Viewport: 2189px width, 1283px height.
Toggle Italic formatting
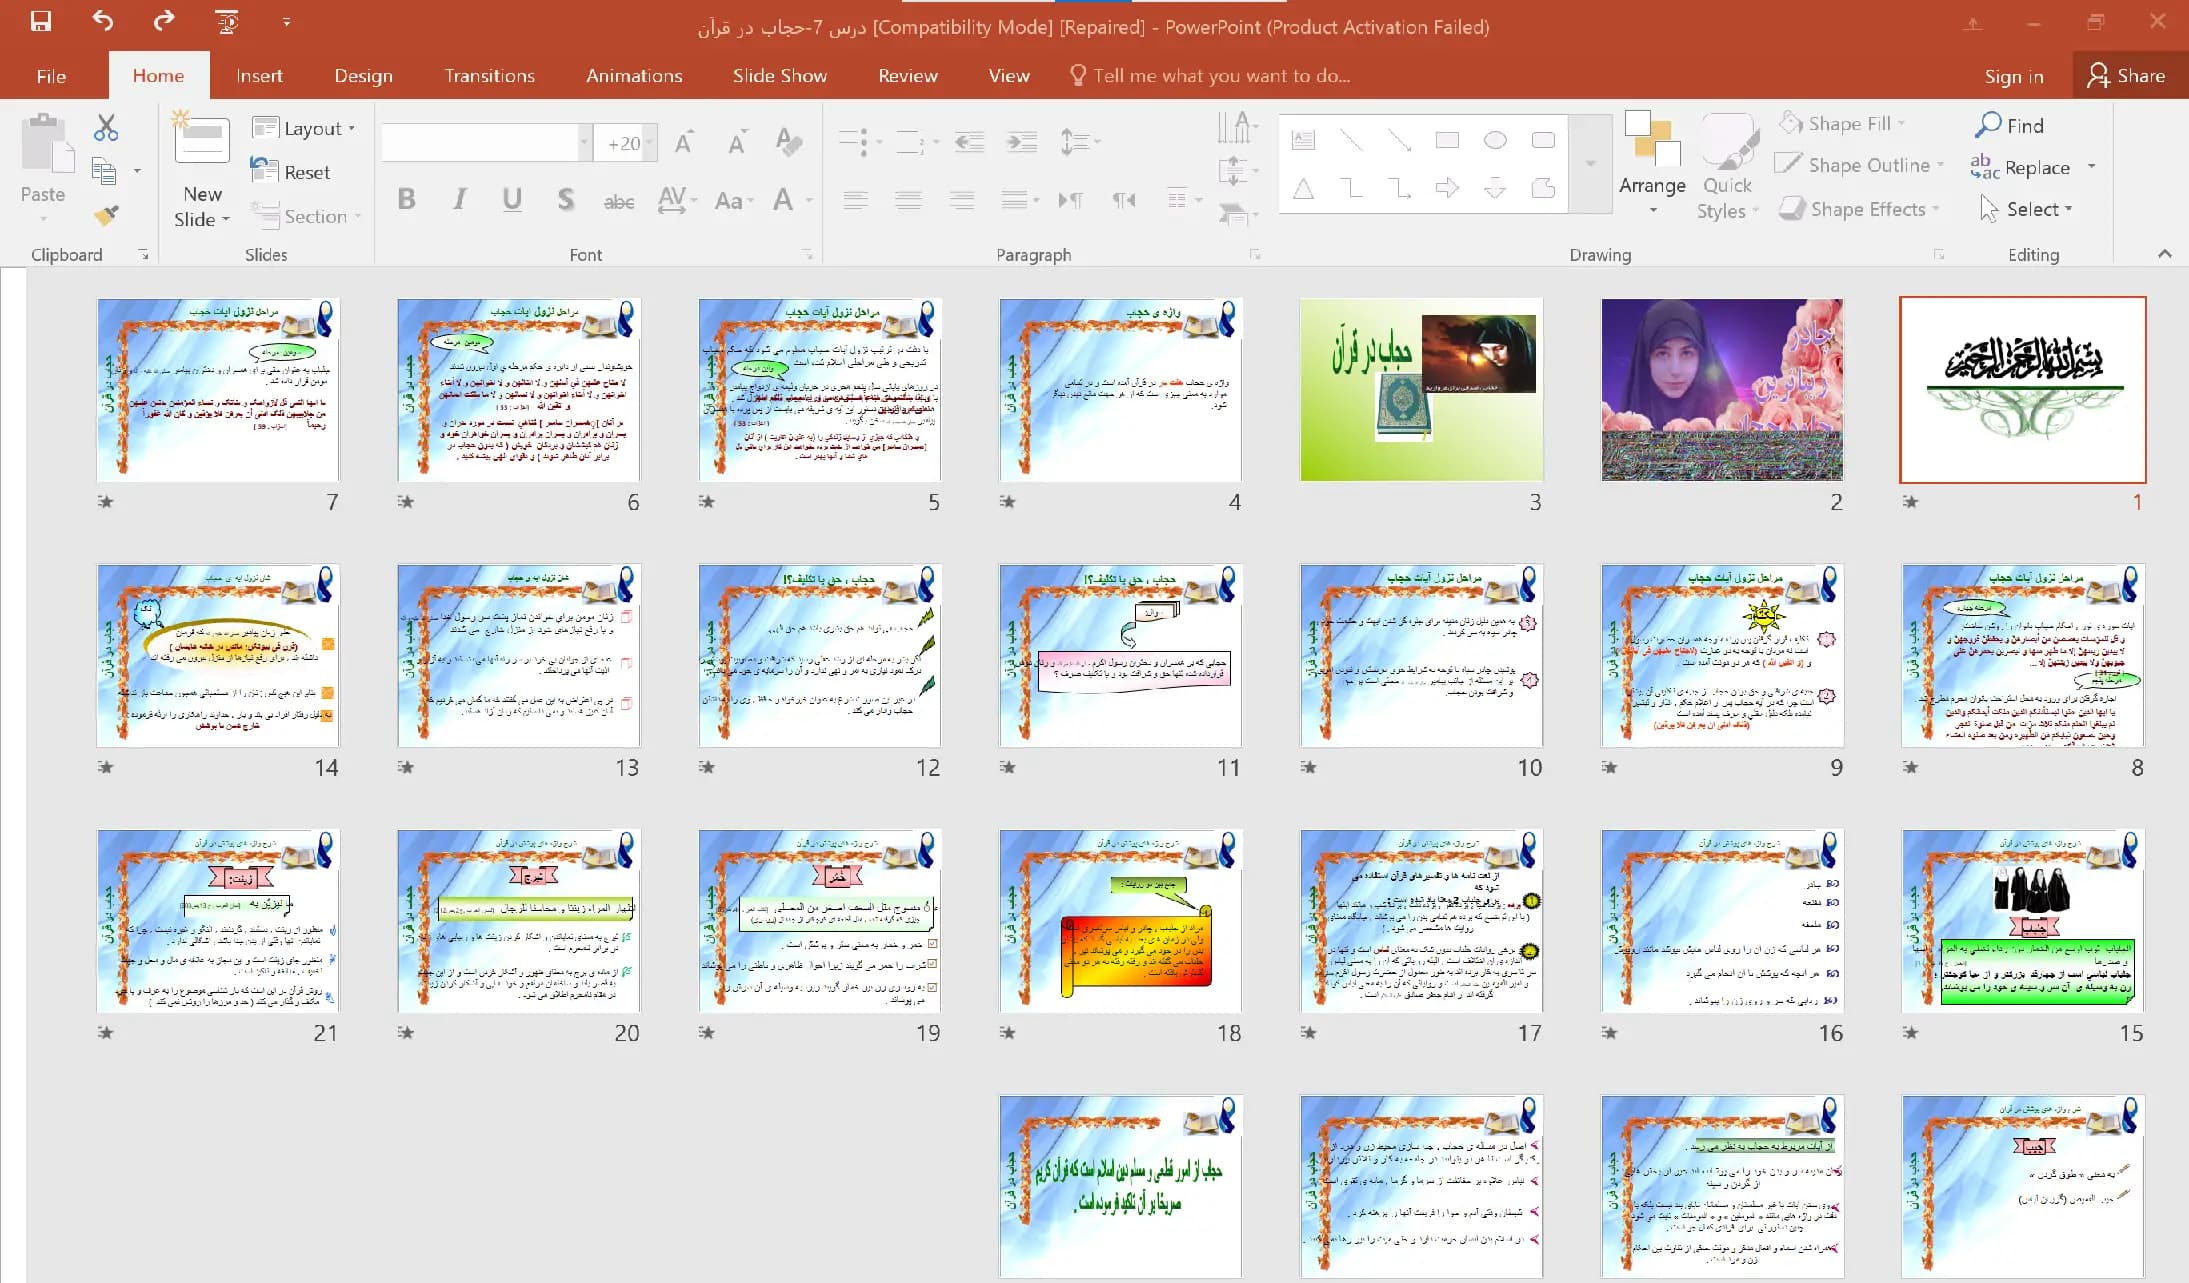[x=459, y=199]
